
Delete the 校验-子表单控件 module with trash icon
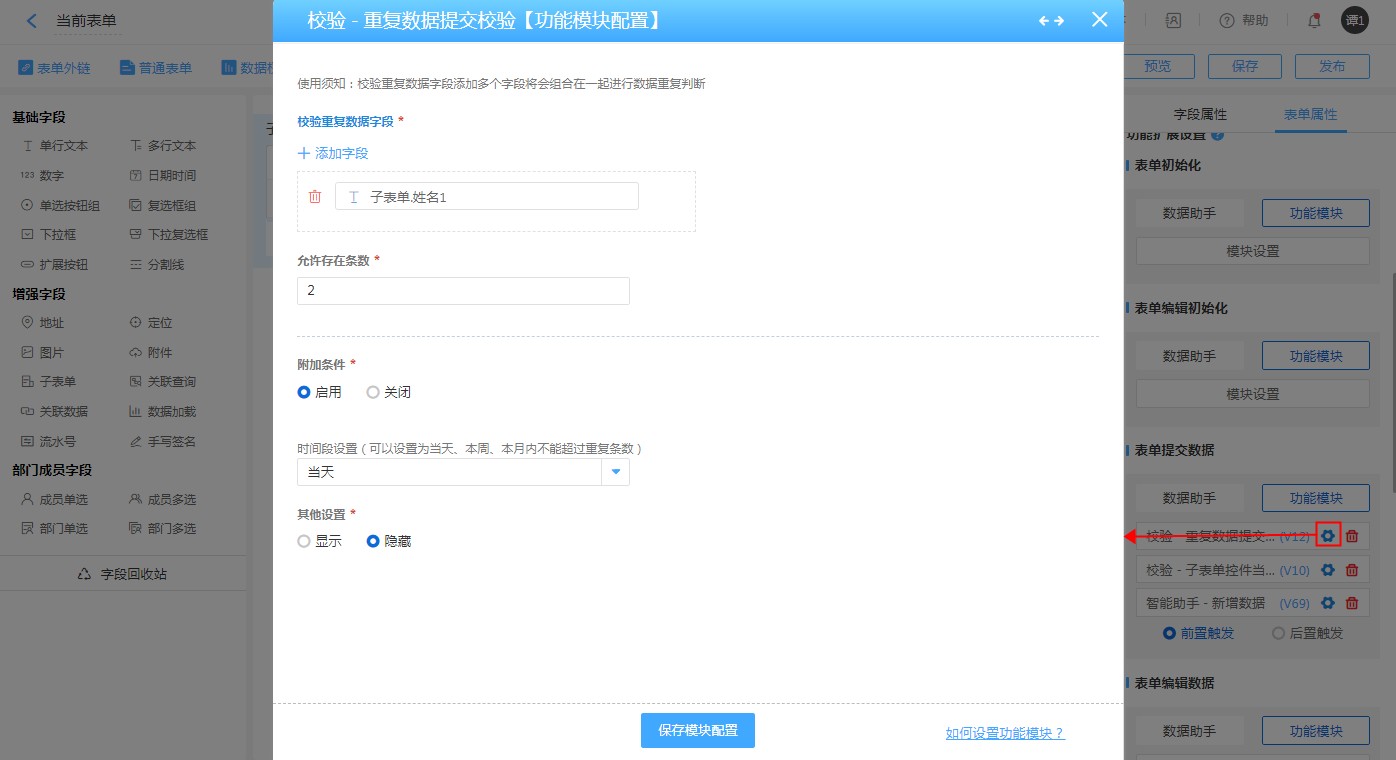click(x=1352, y=570)
